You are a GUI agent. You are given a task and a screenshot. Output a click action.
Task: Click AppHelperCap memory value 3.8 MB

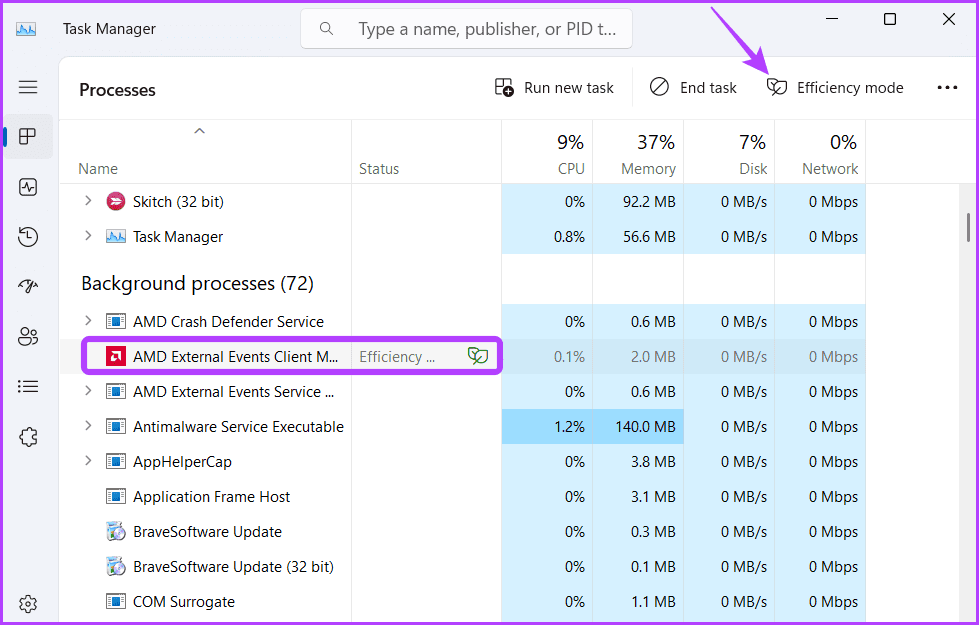653,461
